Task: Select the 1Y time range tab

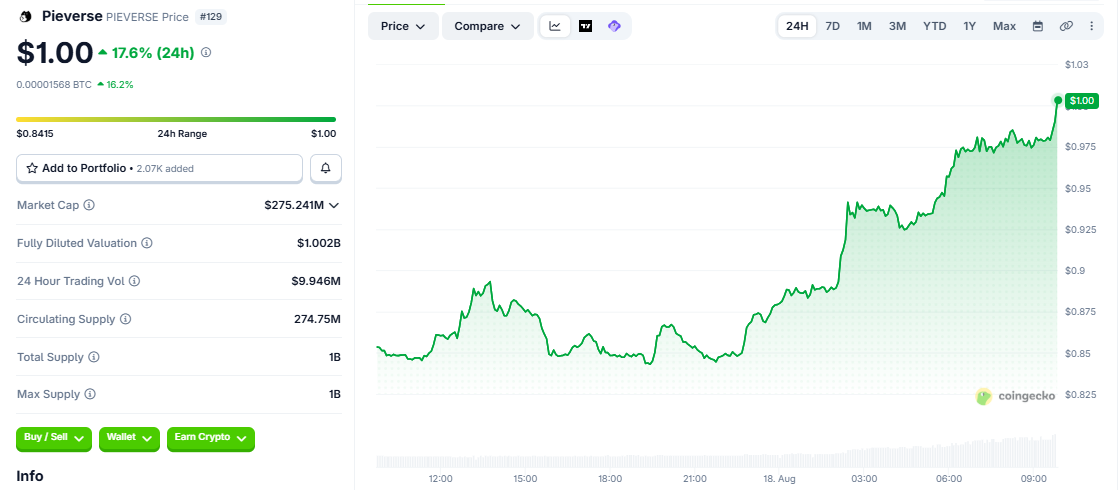Action: (x=969, y=26)
